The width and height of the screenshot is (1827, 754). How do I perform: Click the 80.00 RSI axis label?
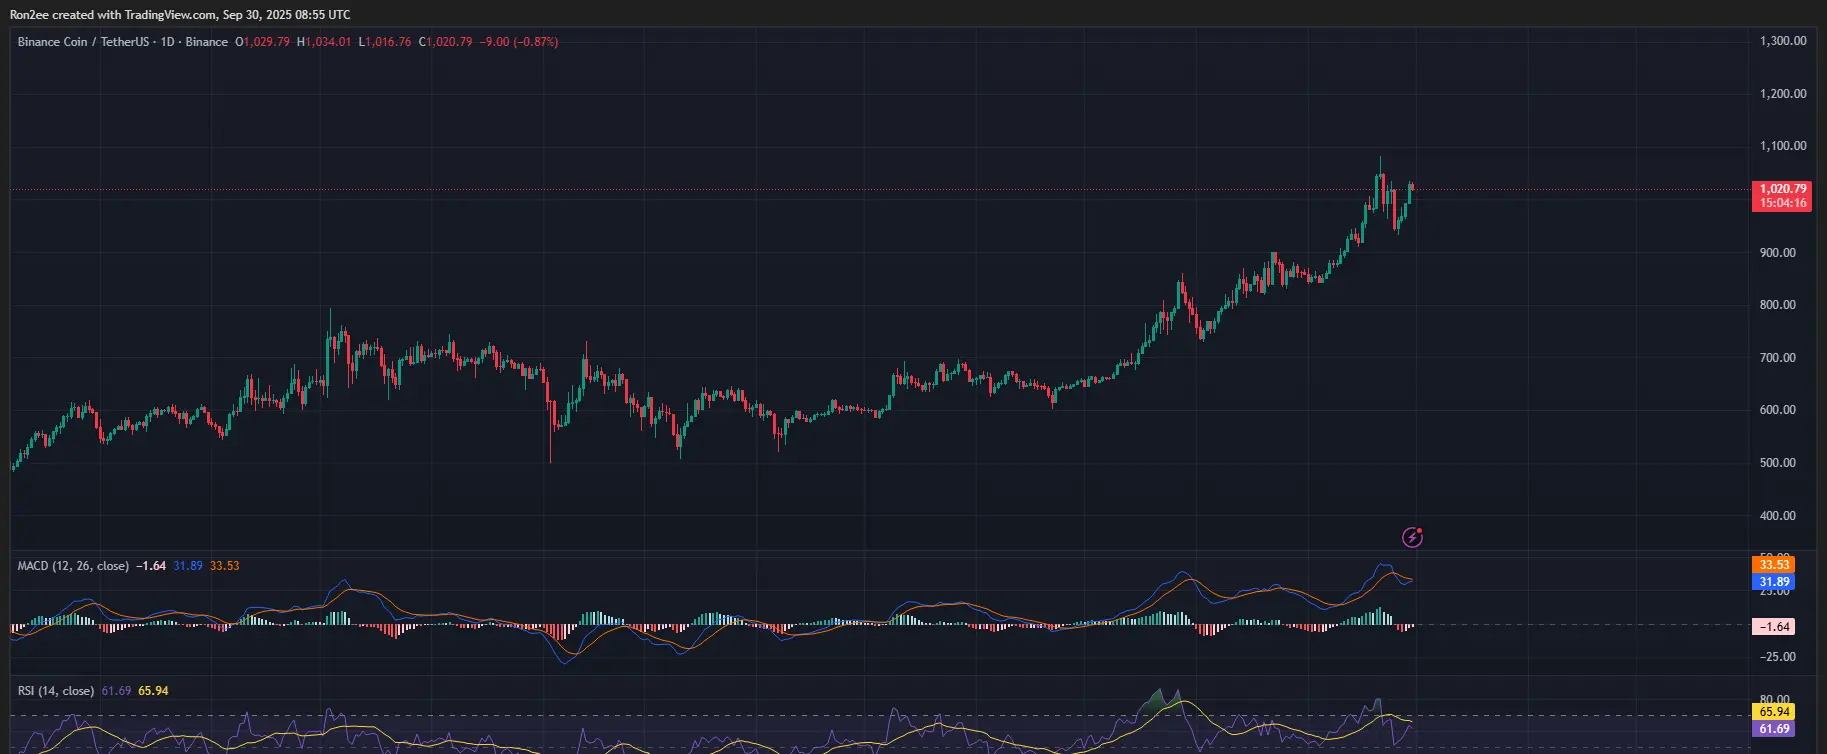[x=1775, y=700]
